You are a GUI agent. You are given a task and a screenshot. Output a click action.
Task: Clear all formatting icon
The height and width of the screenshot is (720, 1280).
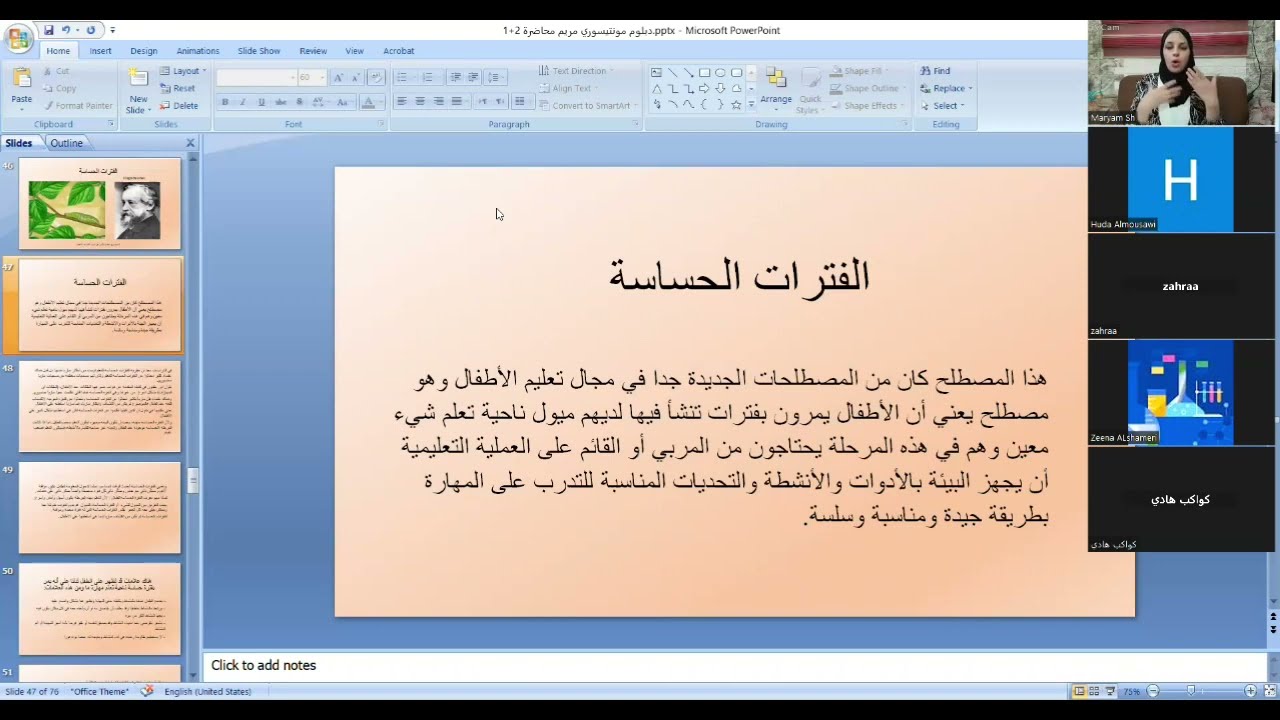click(376, 77)
